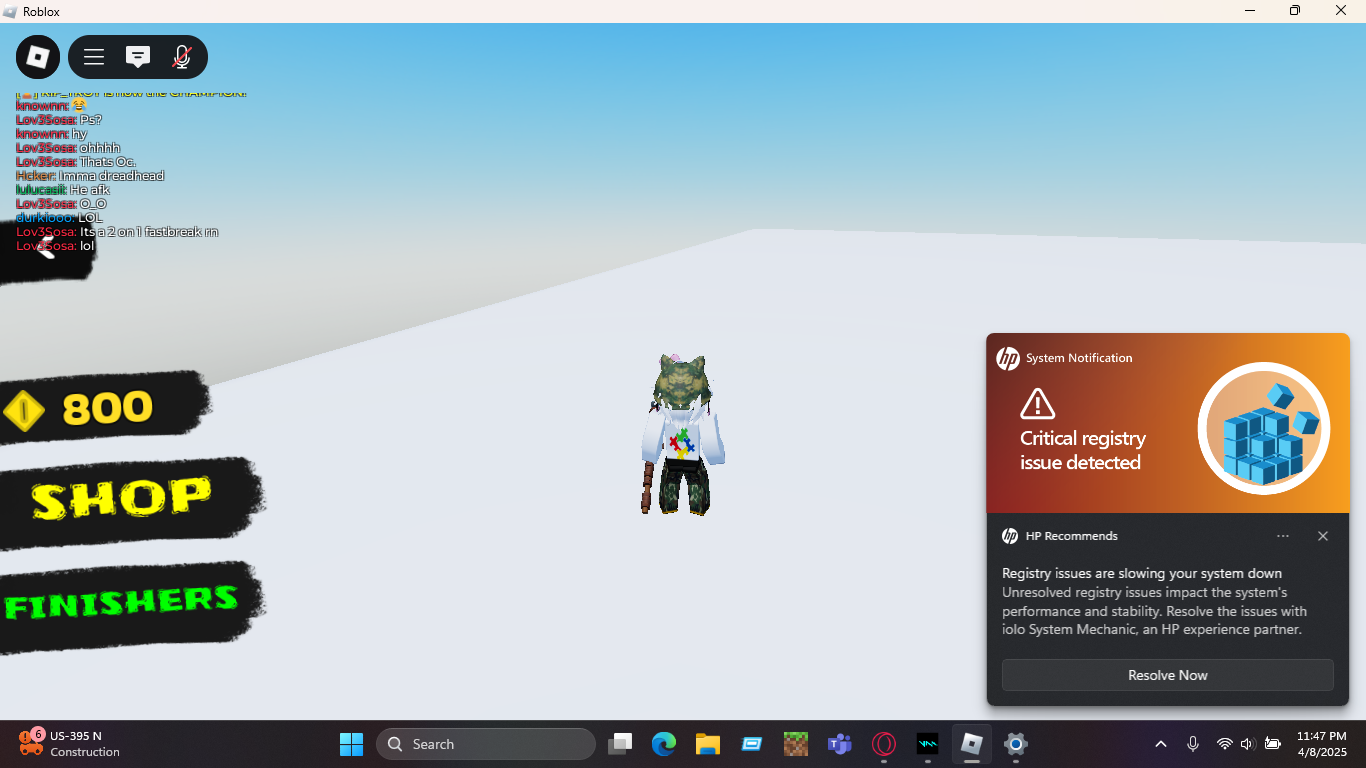This screenshot has height=768, width=1366.
Task: Click the HP logo in System Notification
Action: tap(1008, 358)
